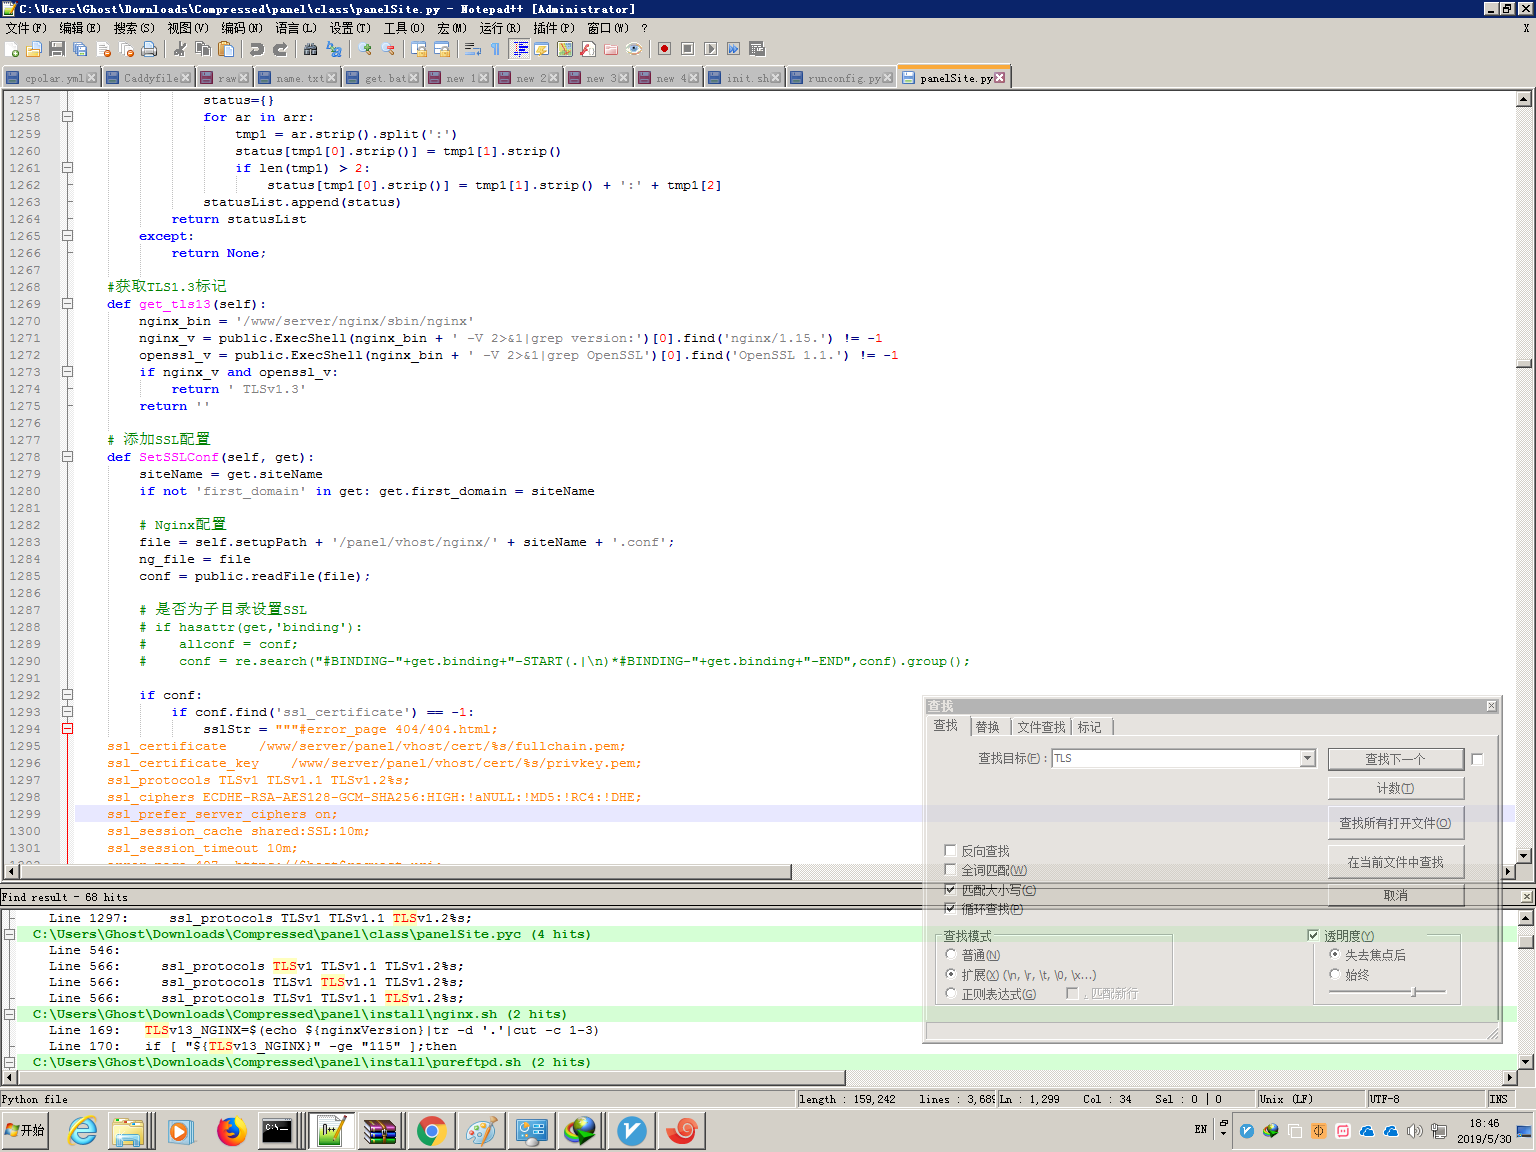Viewport: 1536px width, 1152px height.
Task: Open the 编码(N) menu
Action: click(242, 28)
